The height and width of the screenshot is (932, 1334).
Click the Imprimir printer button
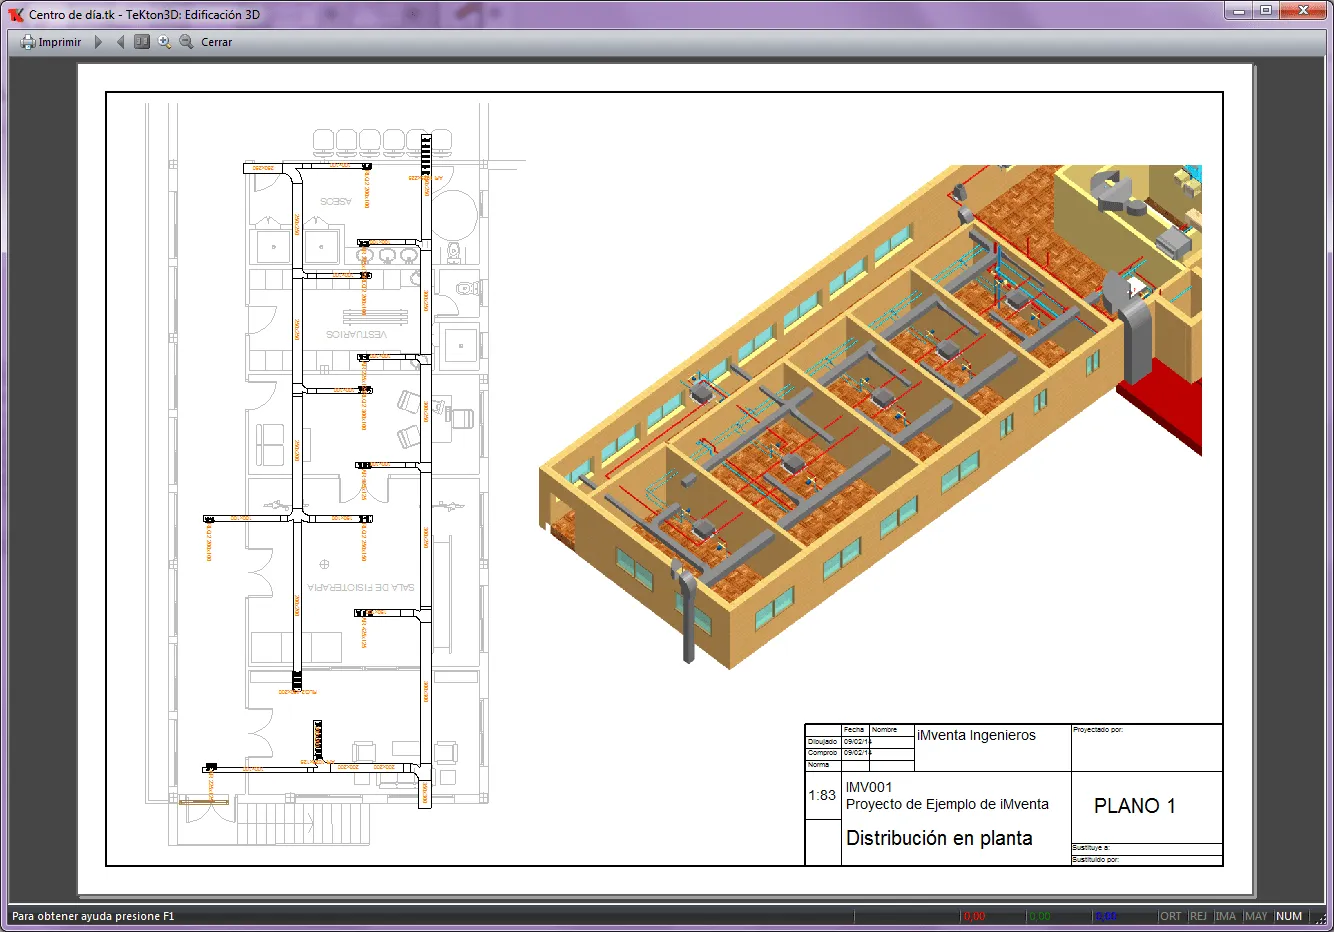(51, 42)
